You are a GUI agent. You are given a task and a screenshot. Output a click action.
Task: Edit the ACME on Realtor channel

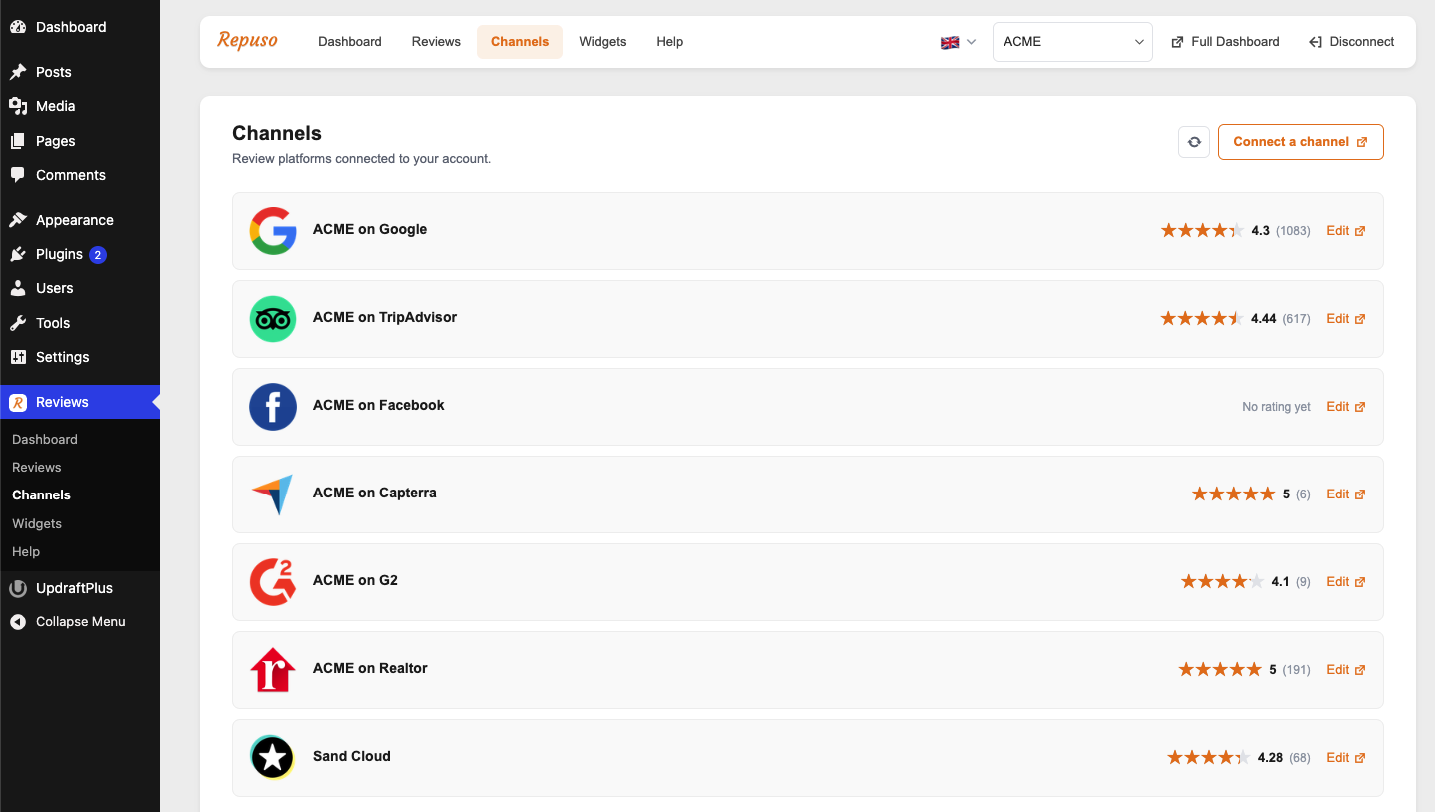pyautogui.click(x=1346, y=670)
